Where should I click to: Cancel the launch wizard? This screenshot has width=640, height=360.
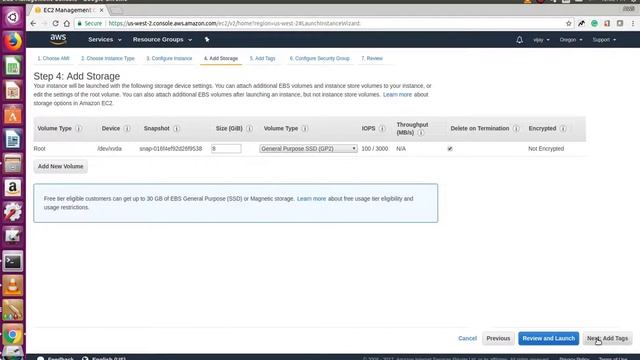[x=467, y=338]
